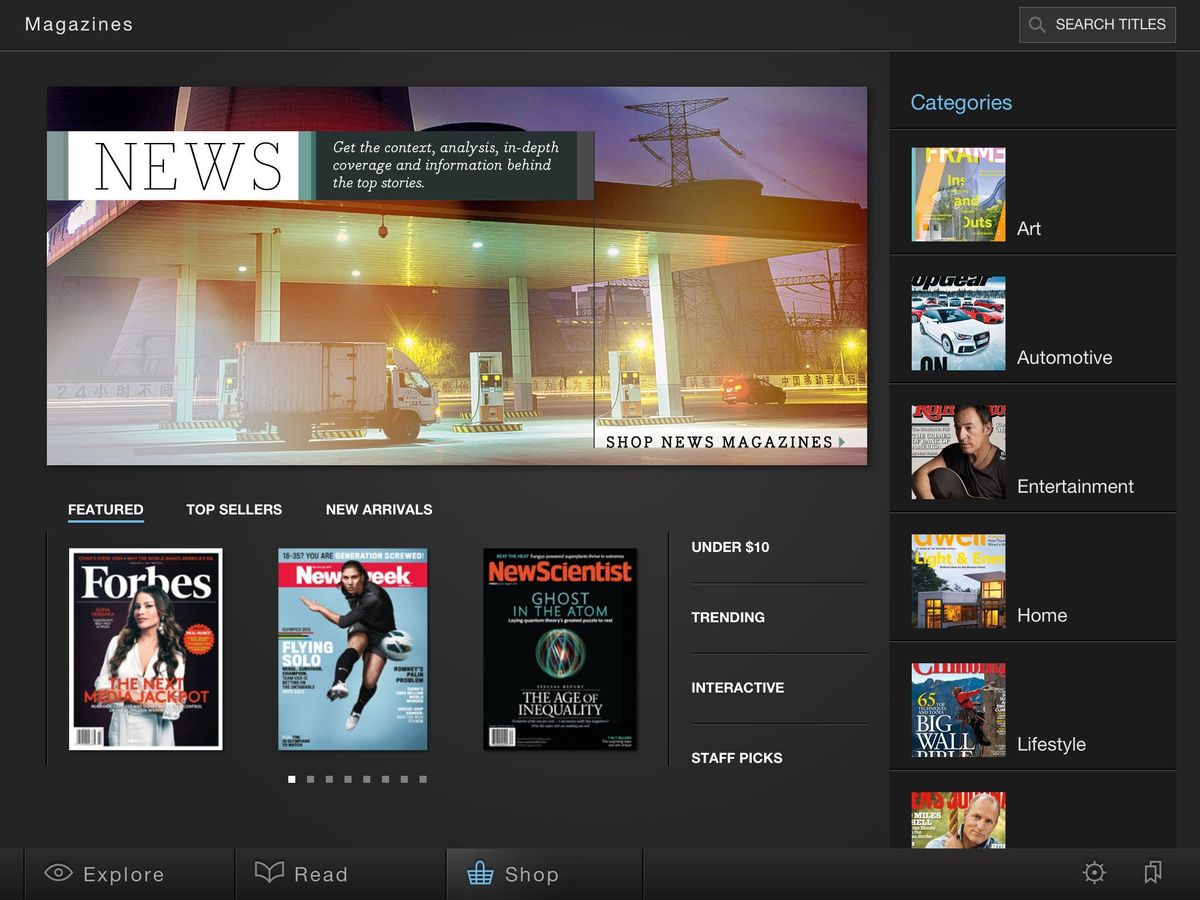Browse magazines UNDER $10
Screen dimensions: 1200x900
pyautogui.click(x=729, y=547)
